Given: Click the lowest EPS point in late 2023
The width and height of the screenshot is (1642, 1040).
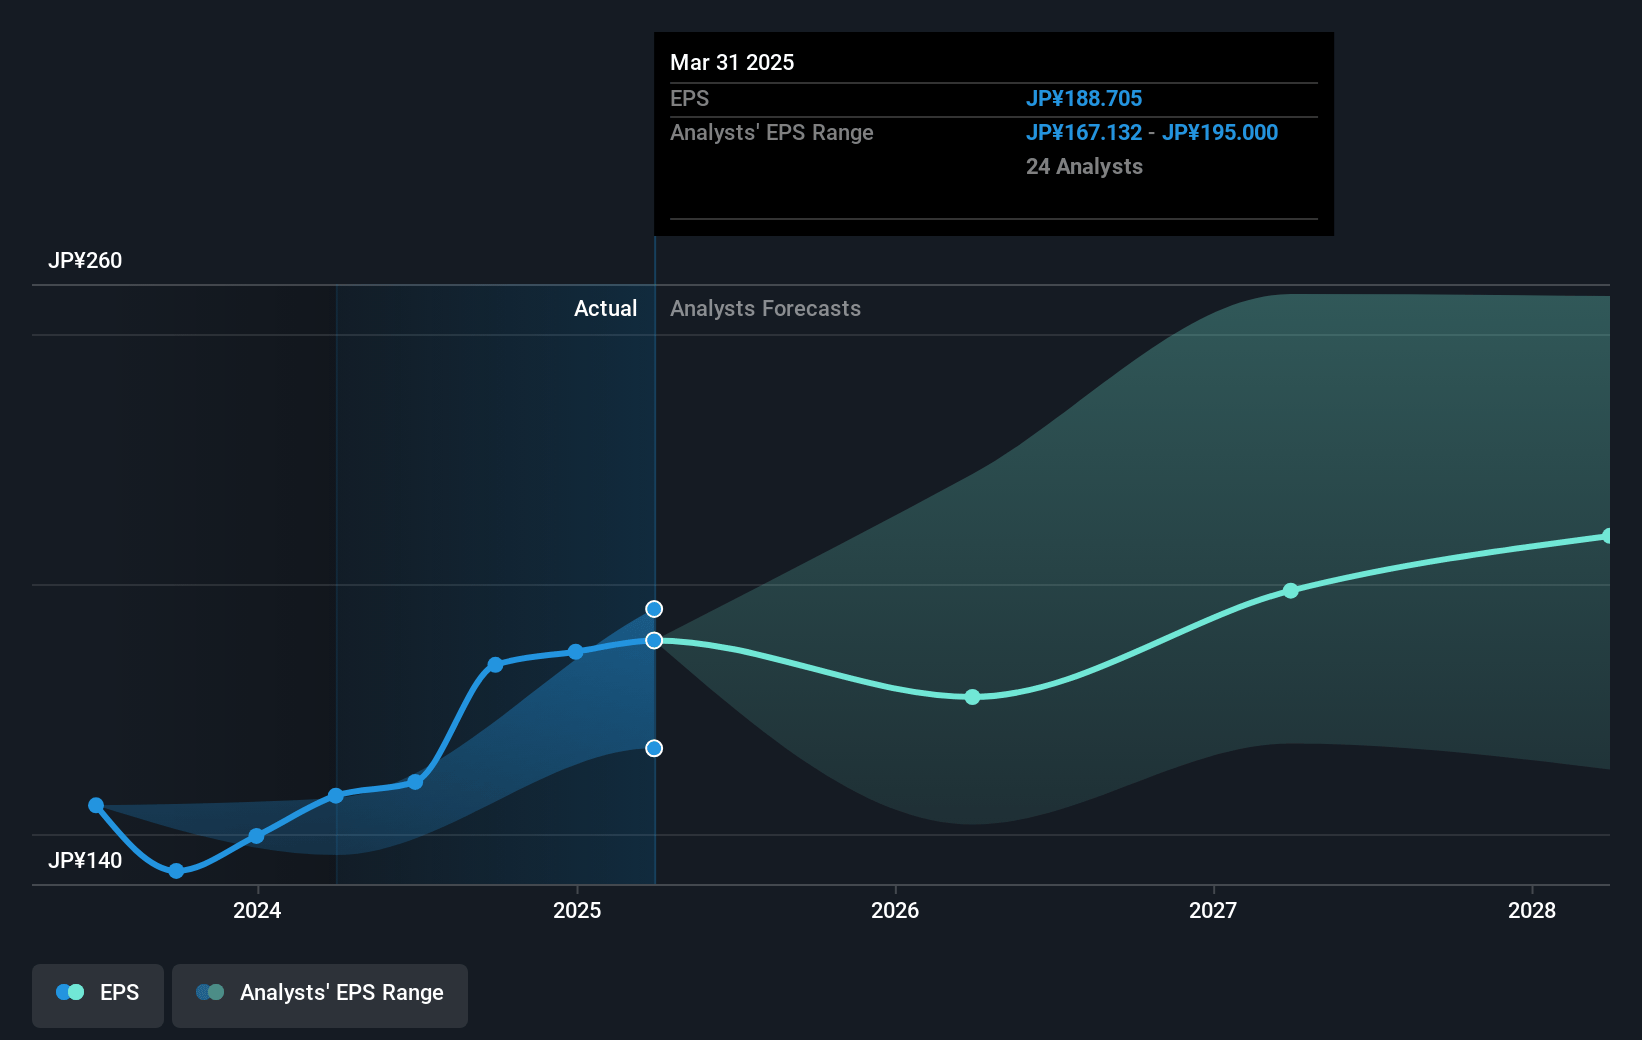Looking at the screenshot, I should pos(177,871).
